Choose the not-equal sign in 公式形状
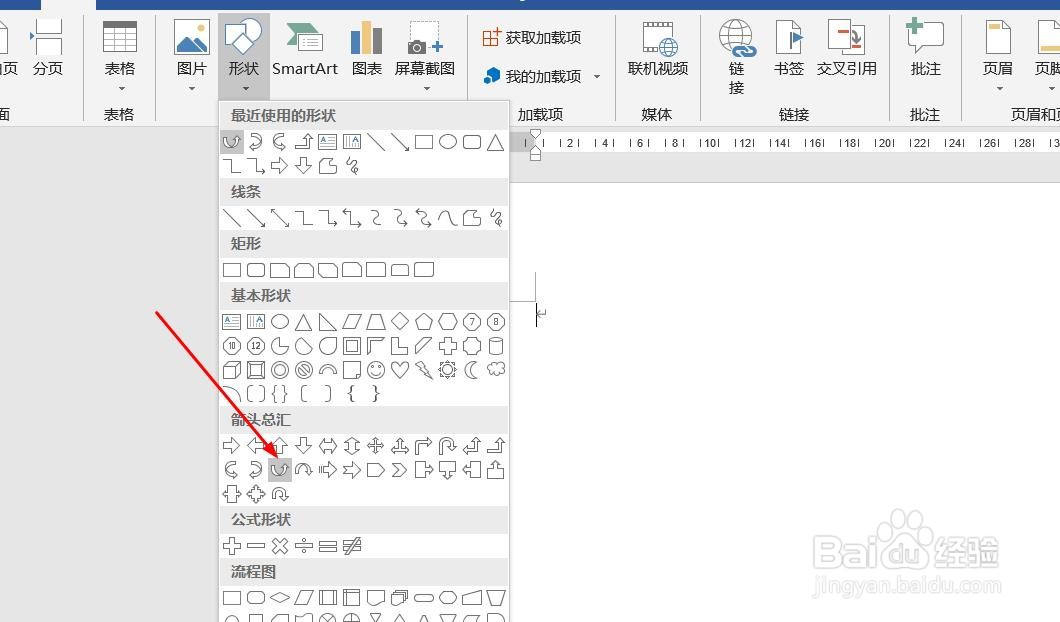Viewport: 1060px width, 622px height. click(x=352, y=546)
